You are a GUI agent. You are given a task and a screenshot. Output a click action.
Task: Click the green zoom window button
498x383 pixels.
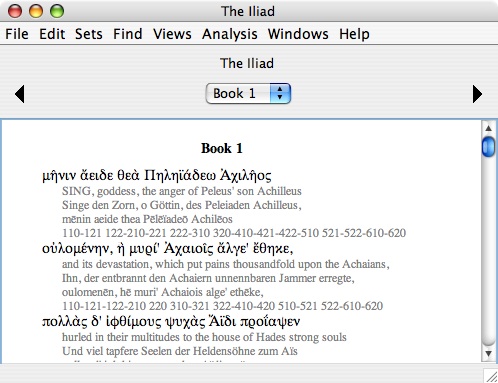(57, 11)
